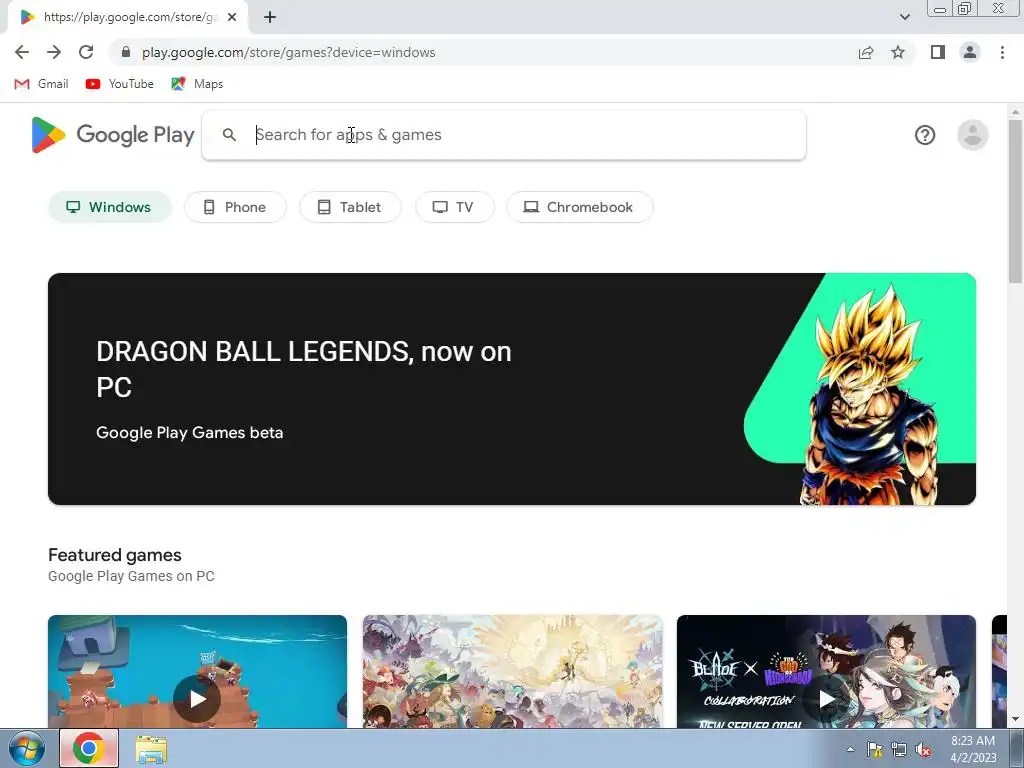Reload the page
Image resolution: width=1024 pixels, height=768 pixels.
click(86, 52)
